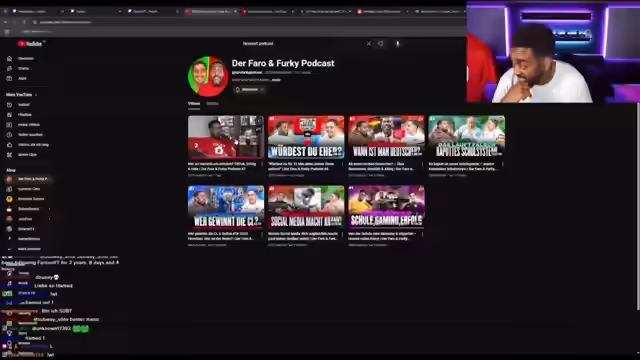Play the SCHULE, GAMING, ERFOLG video

(x=386, y=207)
